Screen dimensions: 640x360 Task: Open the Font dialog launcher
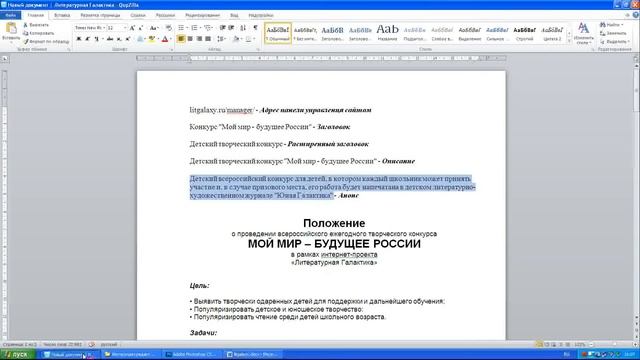171,49
